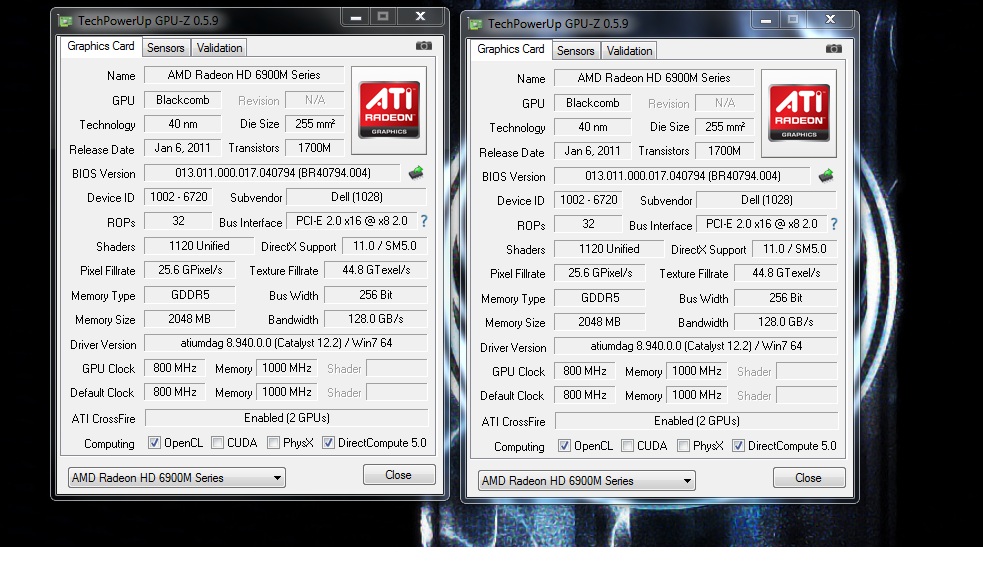Click the Bus Width 256 Bit field in right window
This screenshot has width=983, height=571.
tap(786, 298)
